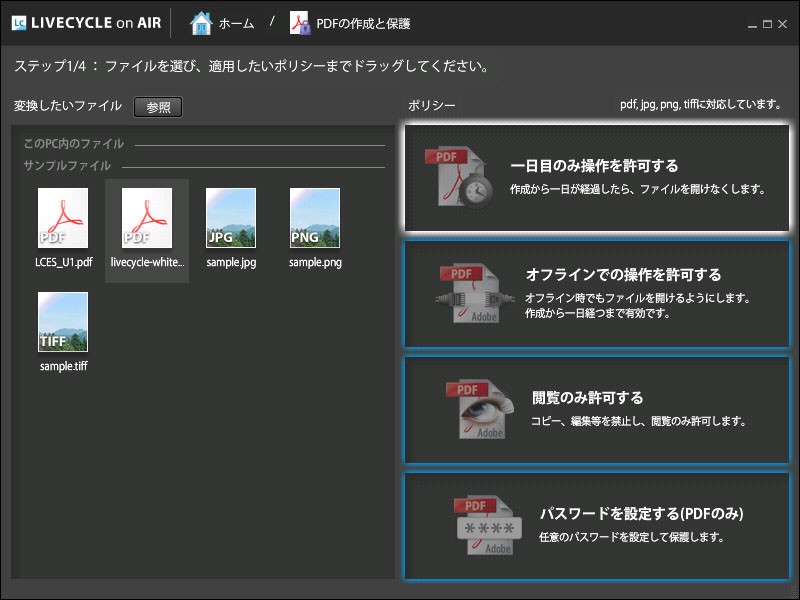This screenshot has width=800, height=600.
Task: Click the sample.png file name
Action: (315, 262)
